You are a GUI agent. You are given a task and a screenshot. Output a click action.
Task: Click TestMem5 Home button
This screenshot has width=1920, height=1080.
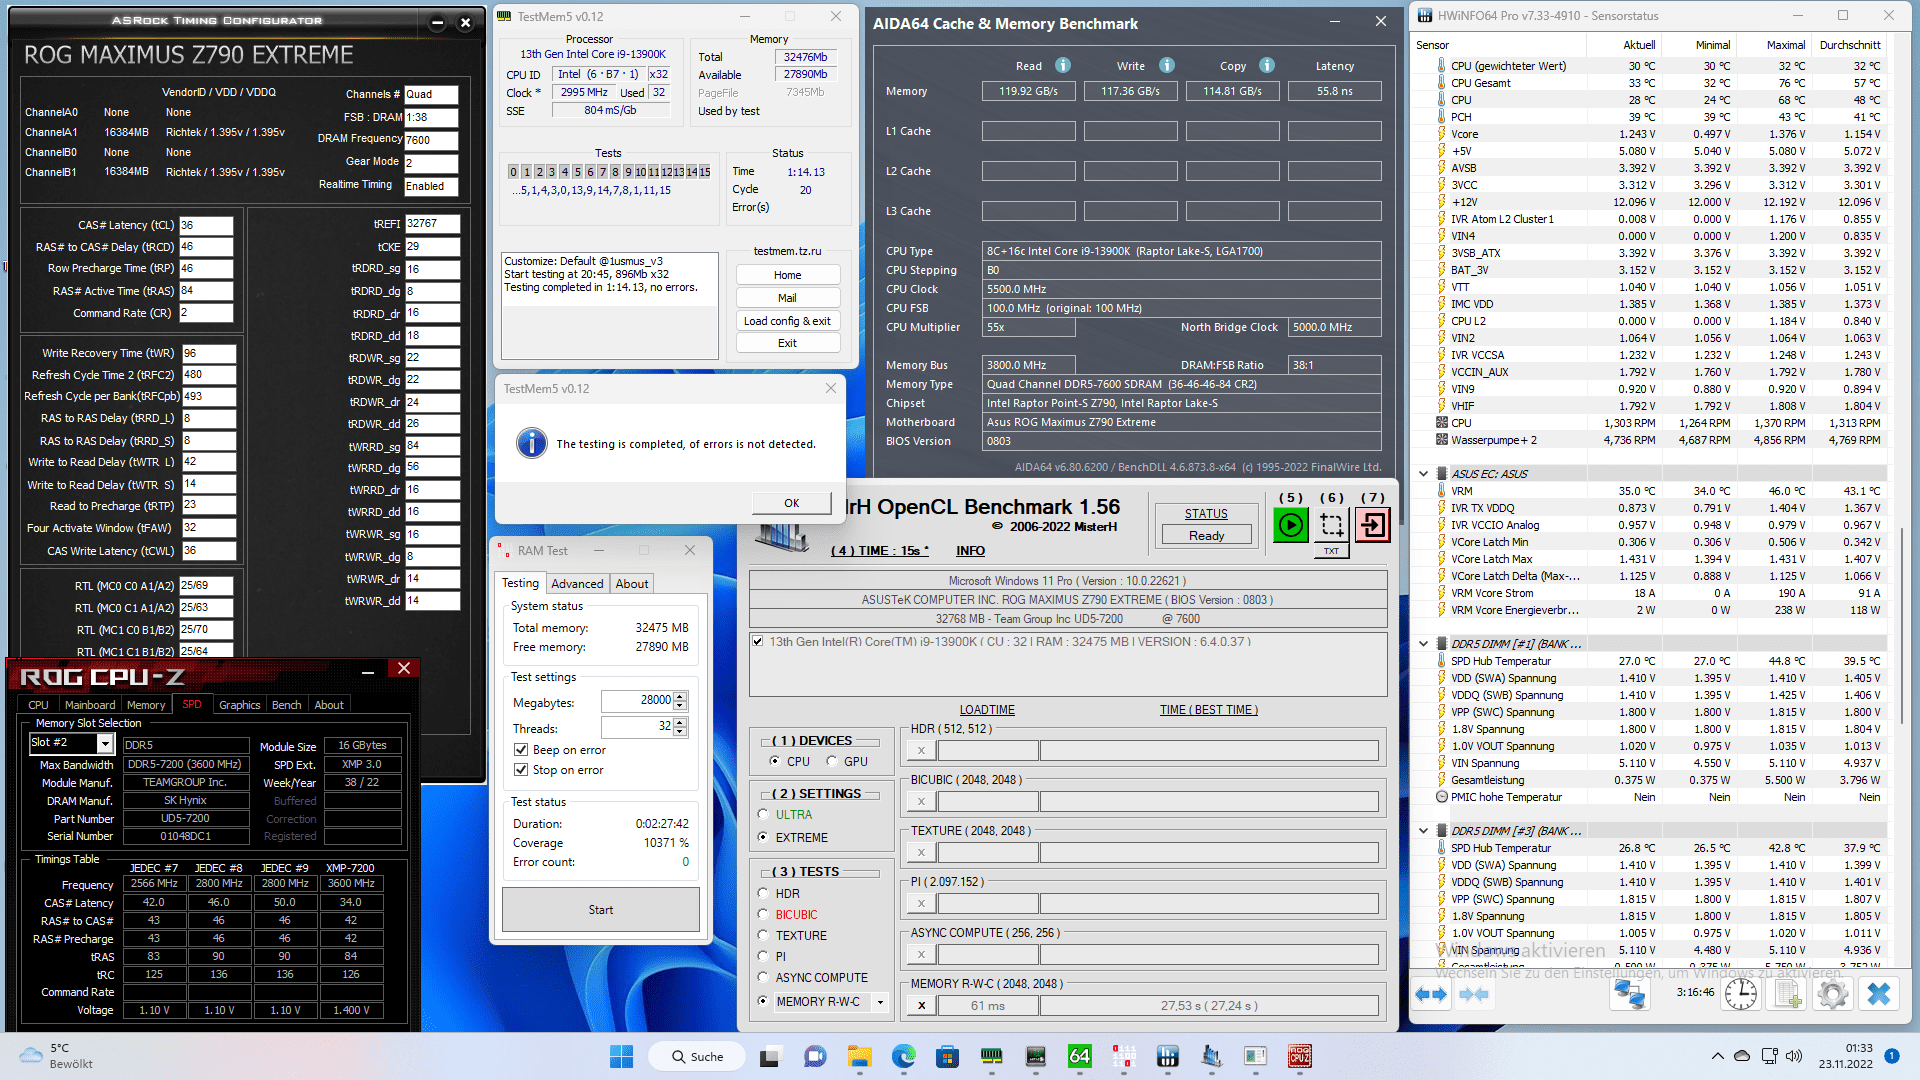787,275
